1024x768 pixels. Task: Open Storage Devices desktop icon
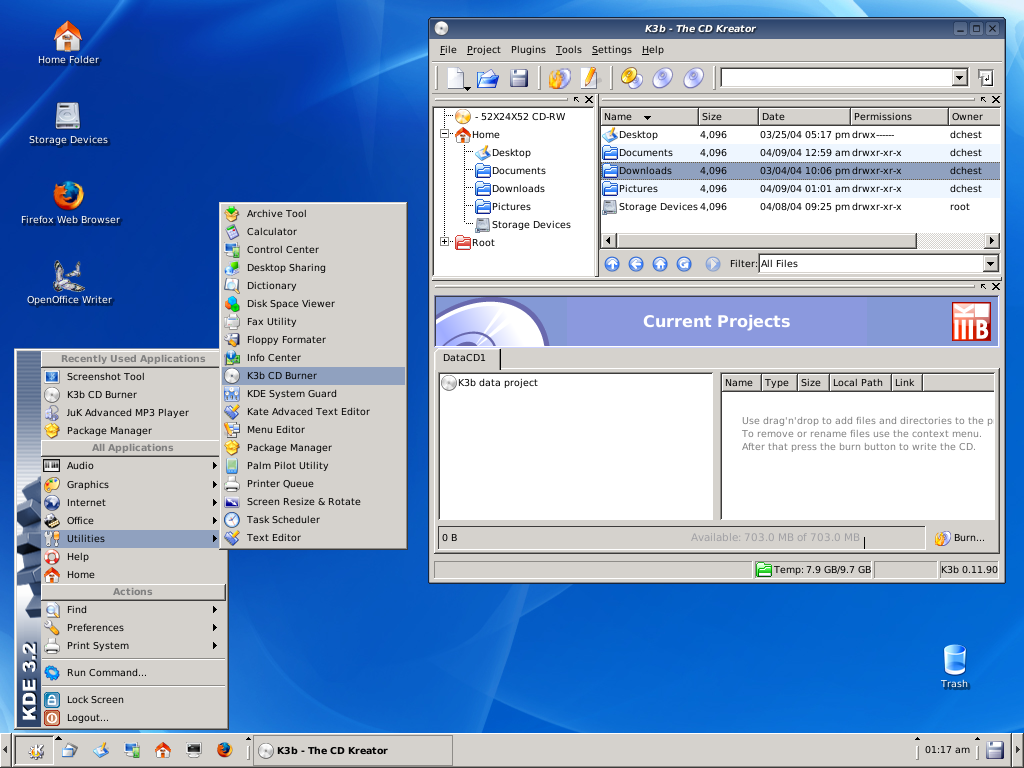point(68,123)
